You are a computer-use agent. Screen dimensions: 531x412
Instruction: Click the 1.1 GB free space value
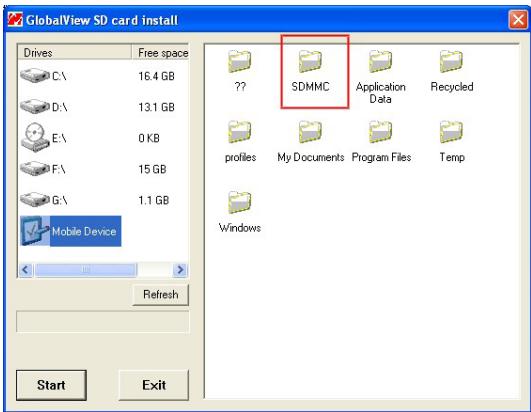point(154,200)
